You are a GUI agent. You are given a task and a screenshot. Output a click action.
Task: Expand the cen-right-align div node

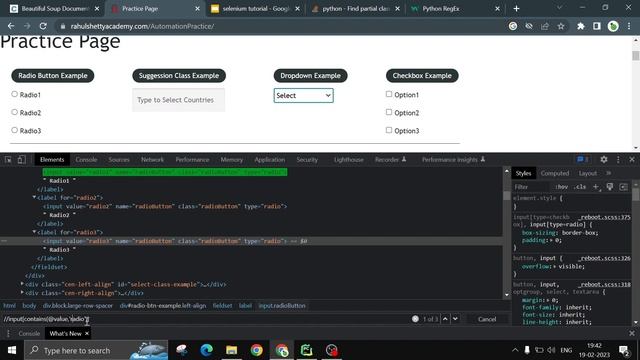22,293
